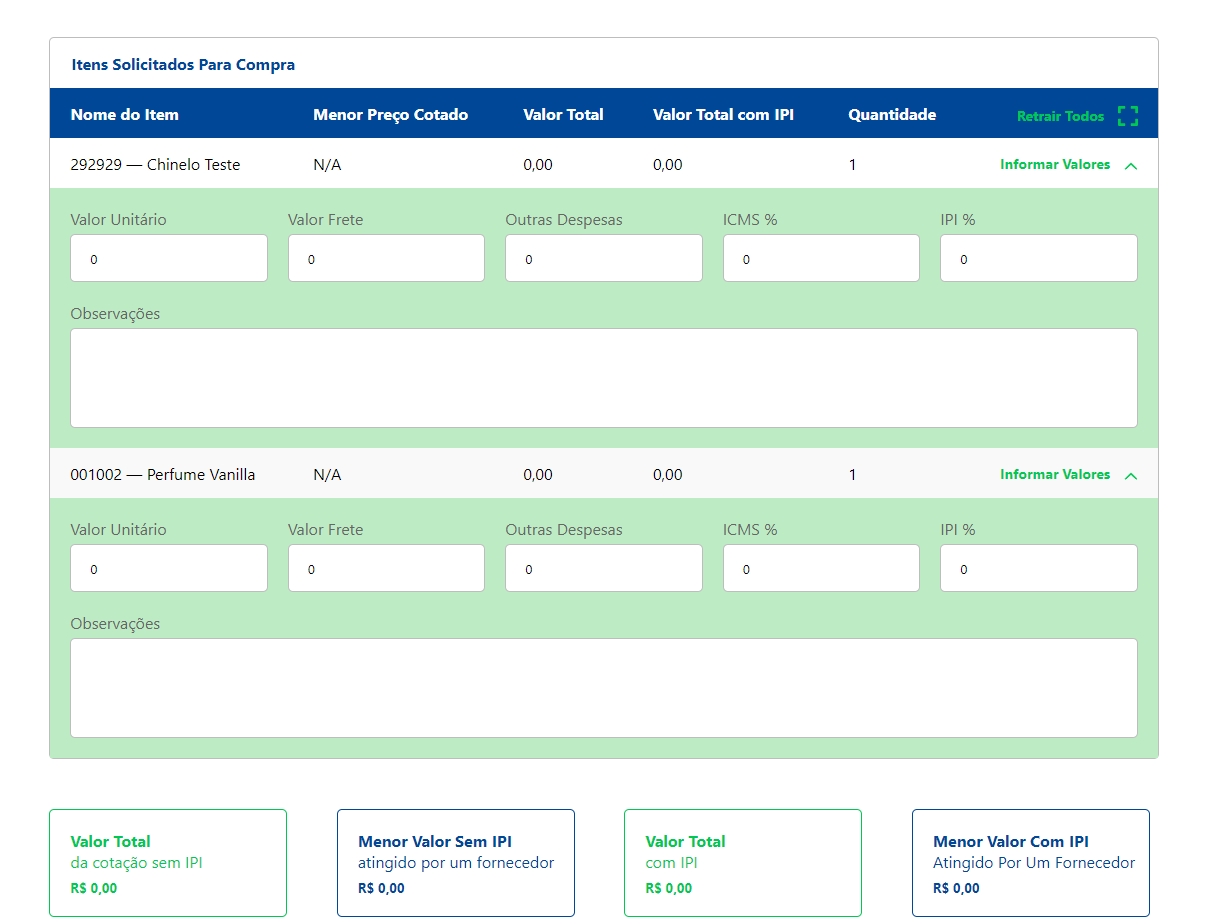Screen dimensions: 1206x924
Task: Focus Valor Frete field for Chinelo Teste
Action: point(386,259)
